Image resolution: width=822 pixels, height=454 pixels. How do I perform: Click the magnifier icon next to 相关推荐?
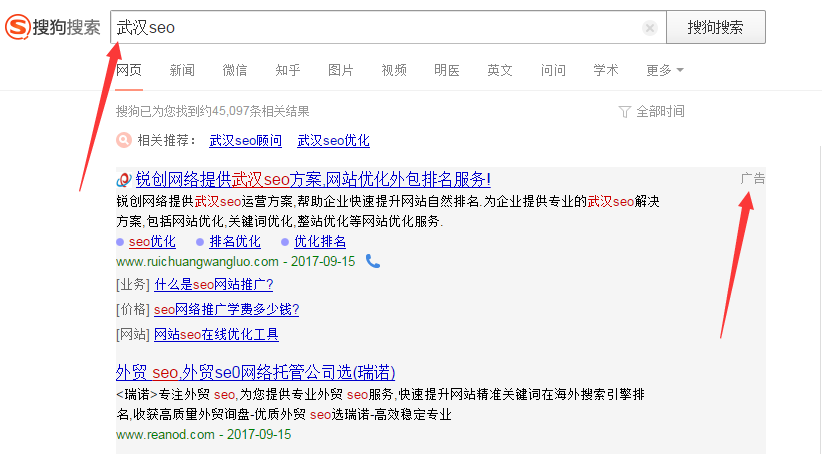pos(123,140)
